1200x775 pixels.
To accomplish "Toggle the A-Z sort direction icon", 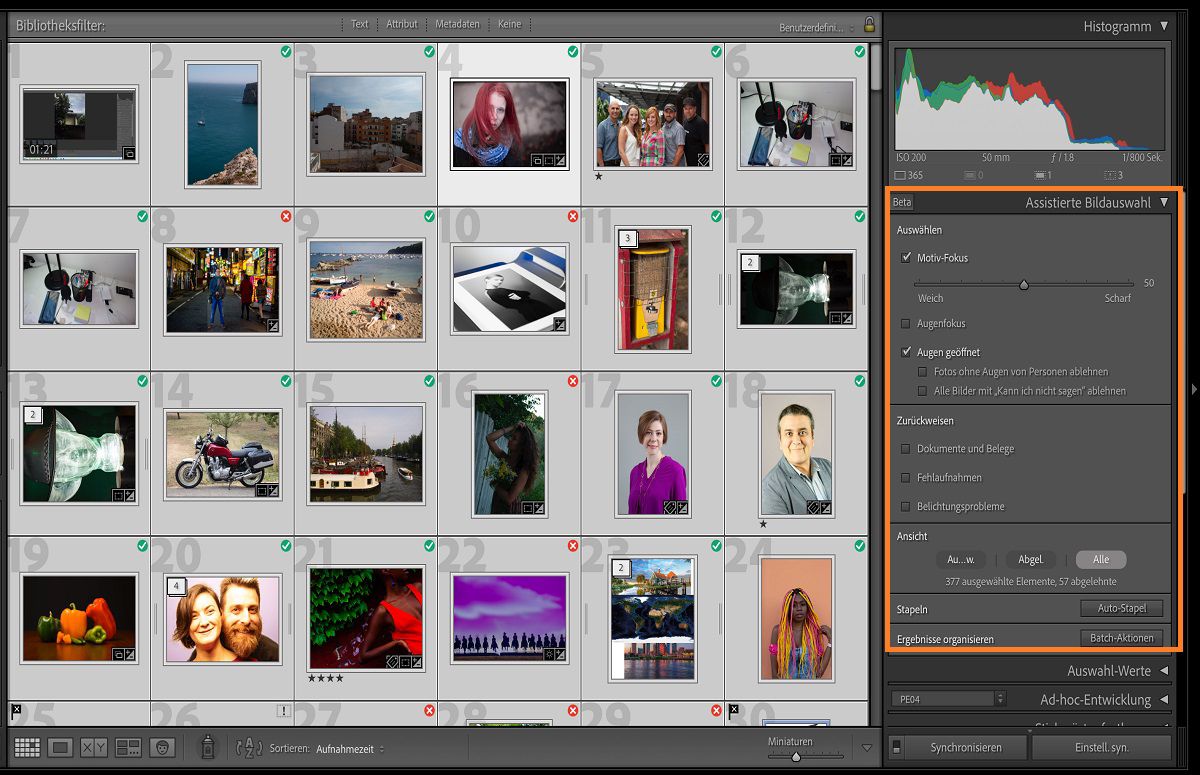I will click(x=248, y=747).
